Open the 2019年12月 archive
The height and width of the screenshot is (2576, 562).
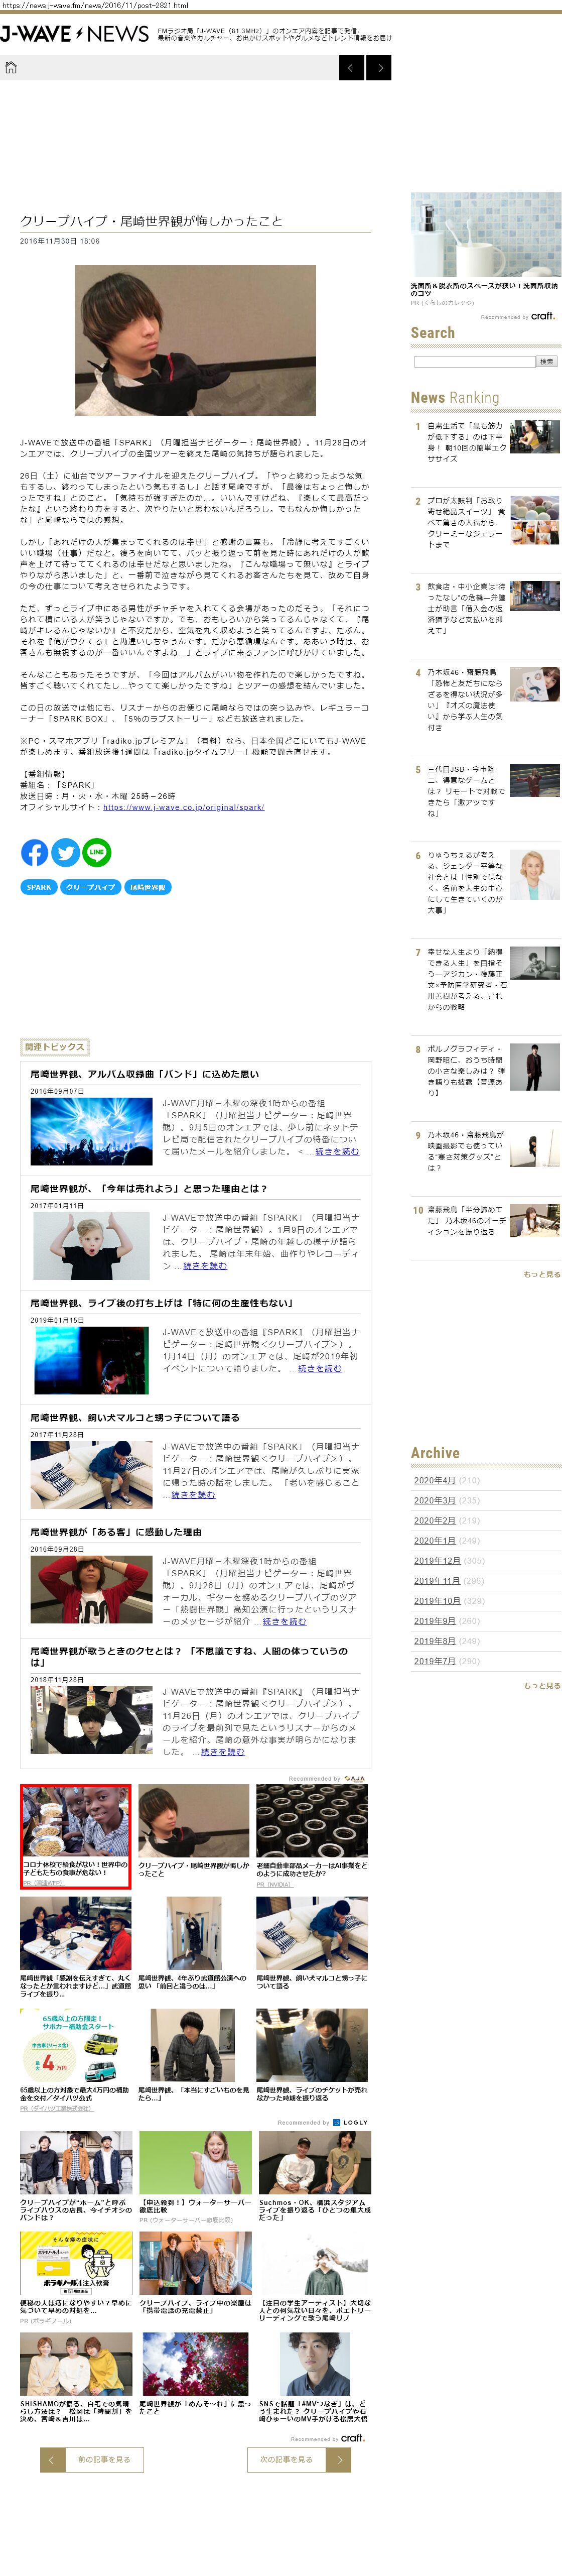[x=437, y=1560]
